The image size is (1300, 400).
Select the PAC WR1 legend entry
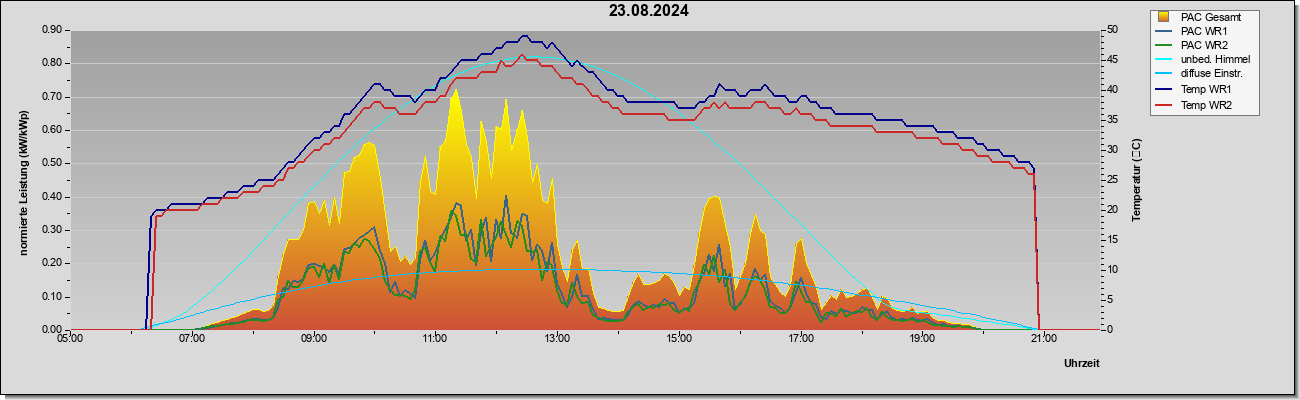[x=1197, y=32]
